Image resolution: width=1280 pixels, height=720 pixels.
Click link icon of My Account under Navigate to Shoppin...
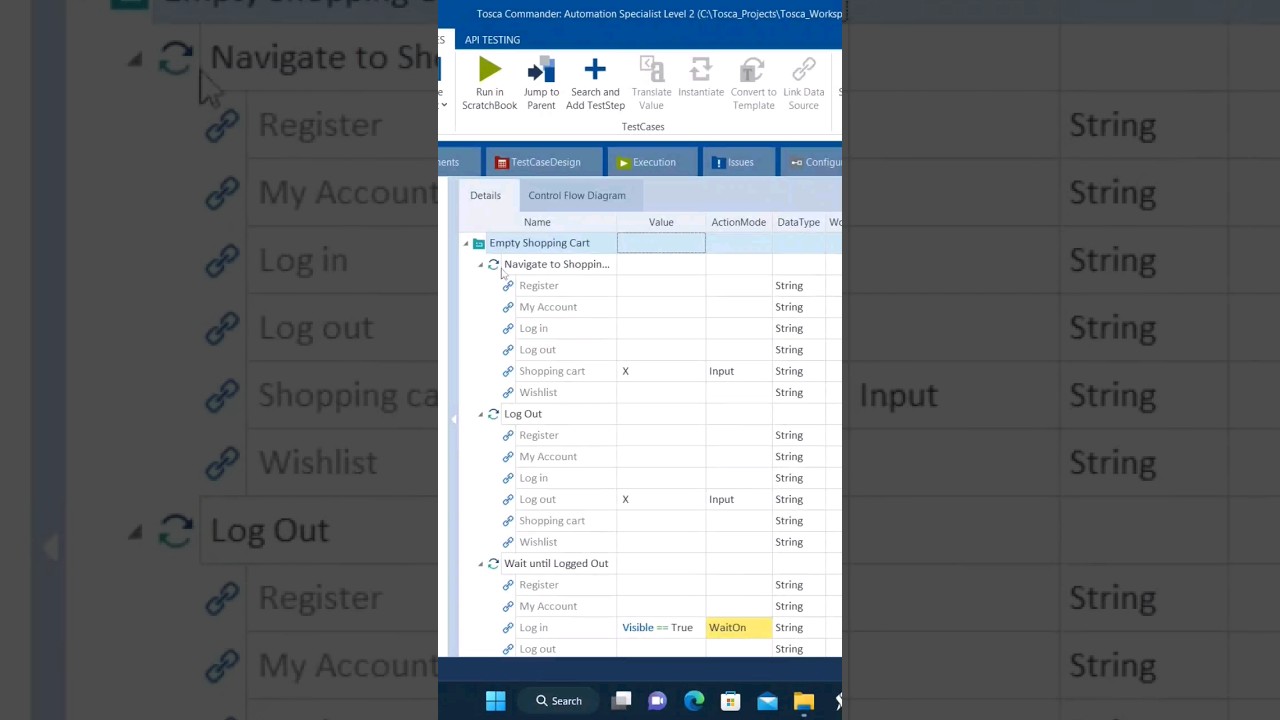click(508, 307)
